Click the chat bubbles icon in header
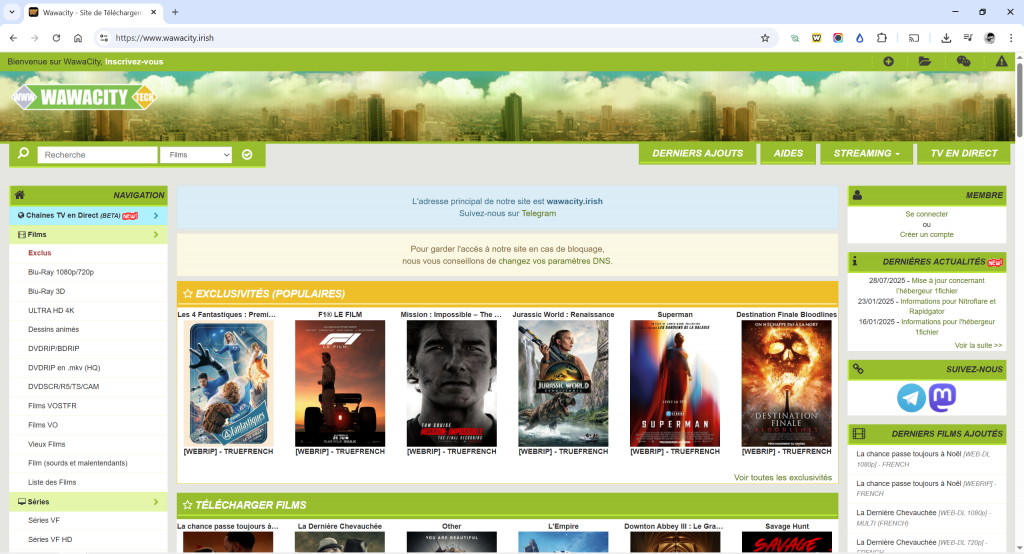Viewport: 1024px width, 554px height. (963, 61)
